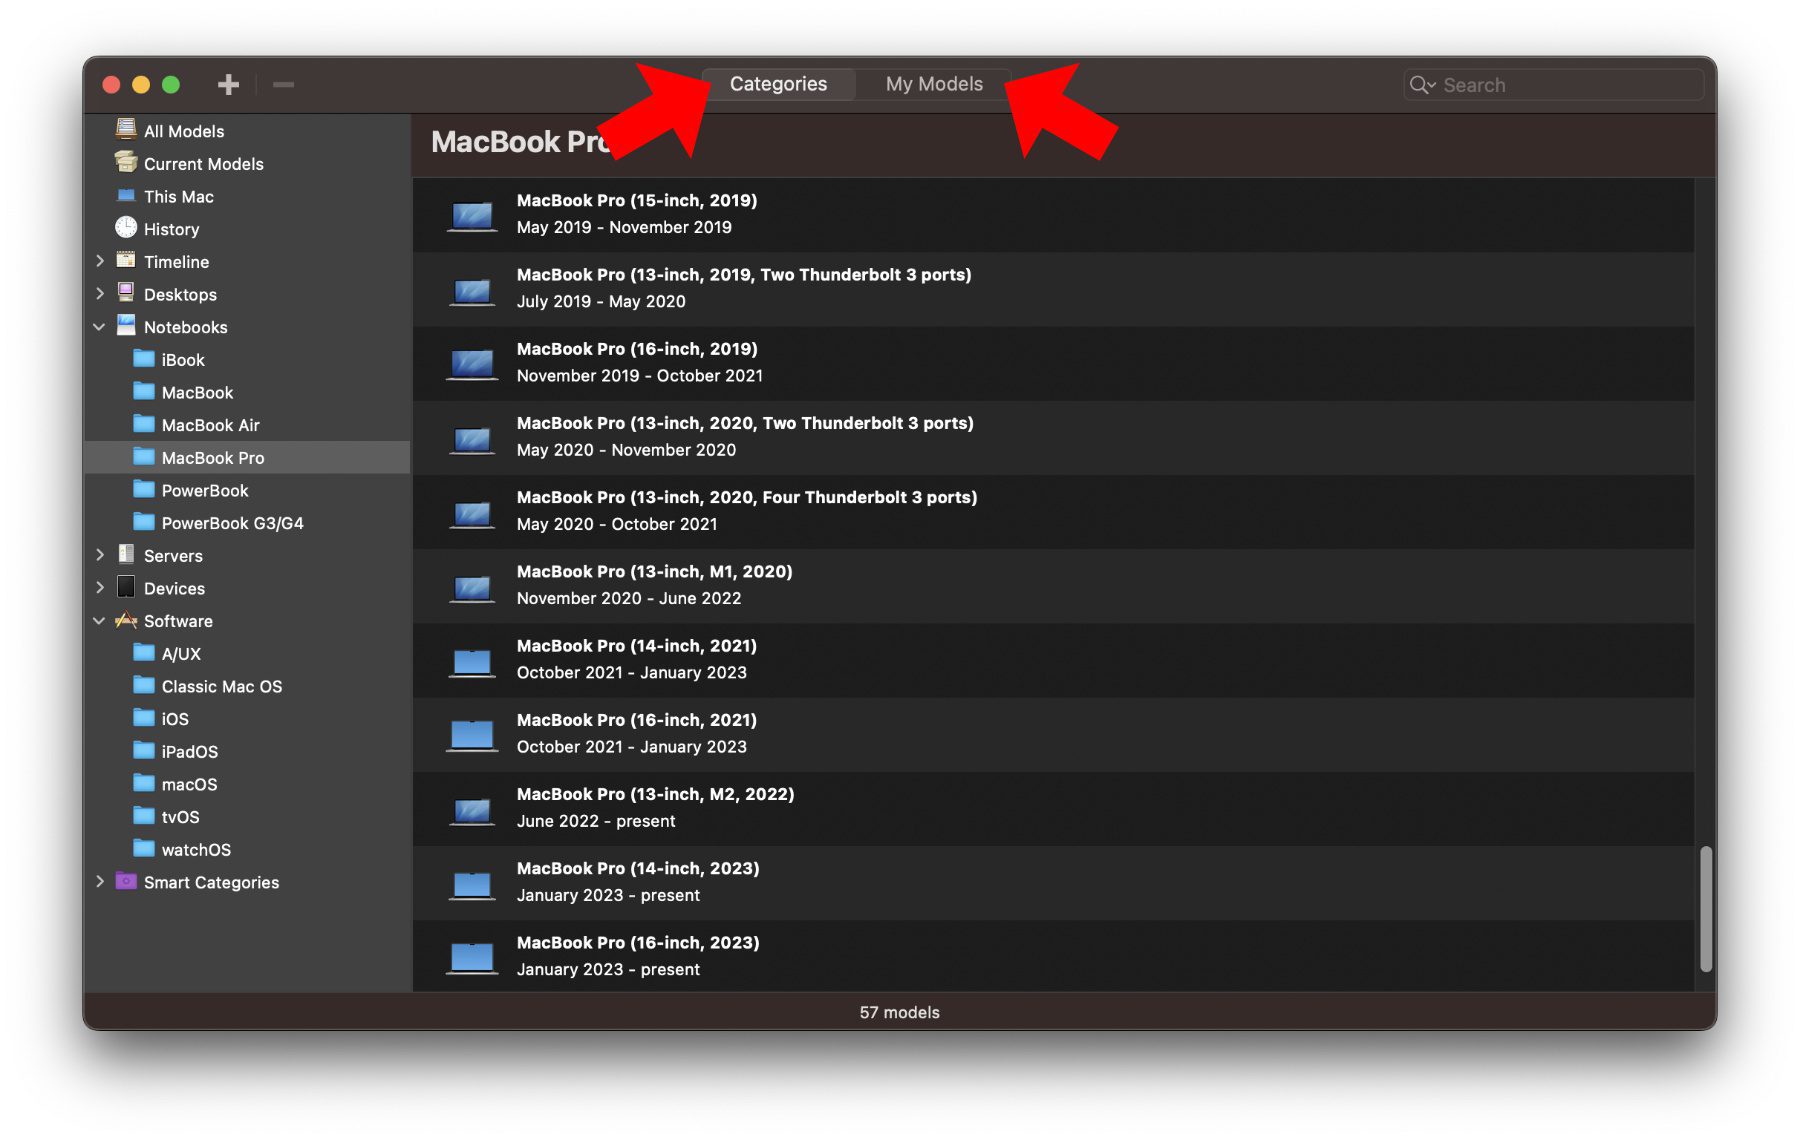Image resolution: width=1800 pixels, height=1140 pixels.
Task: Select MacBook Pro (13-inch, 2020, Four Thunderbolt 3 ports)
Action: click(1053, 511)
